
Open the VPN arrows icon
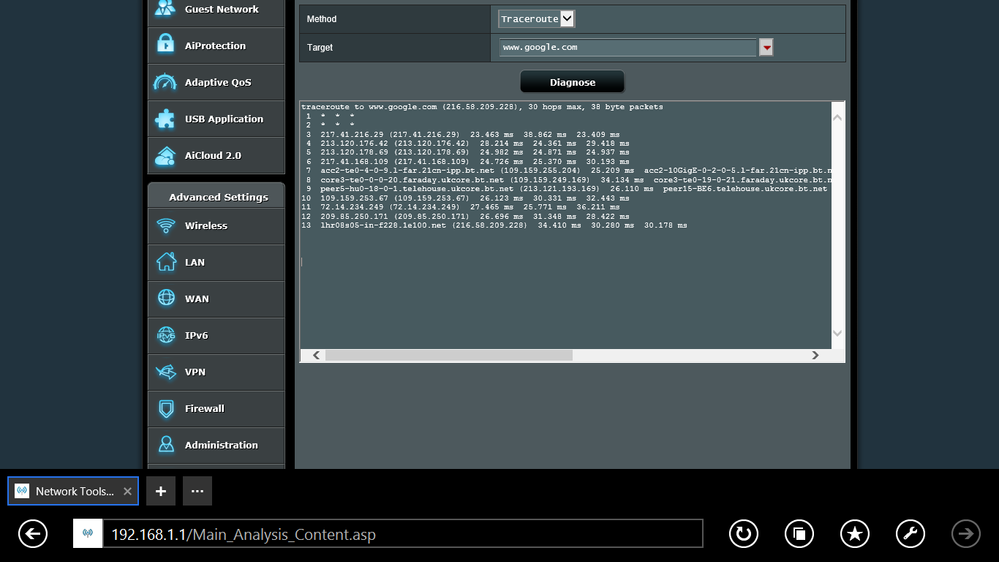click(x=166, y=371)
